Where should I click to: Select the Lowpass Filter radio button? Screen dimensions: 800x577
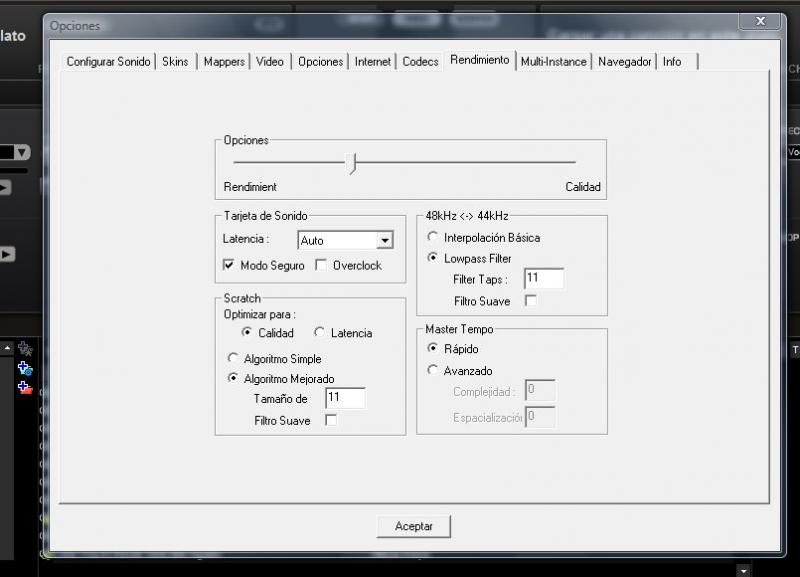point(432,258)
